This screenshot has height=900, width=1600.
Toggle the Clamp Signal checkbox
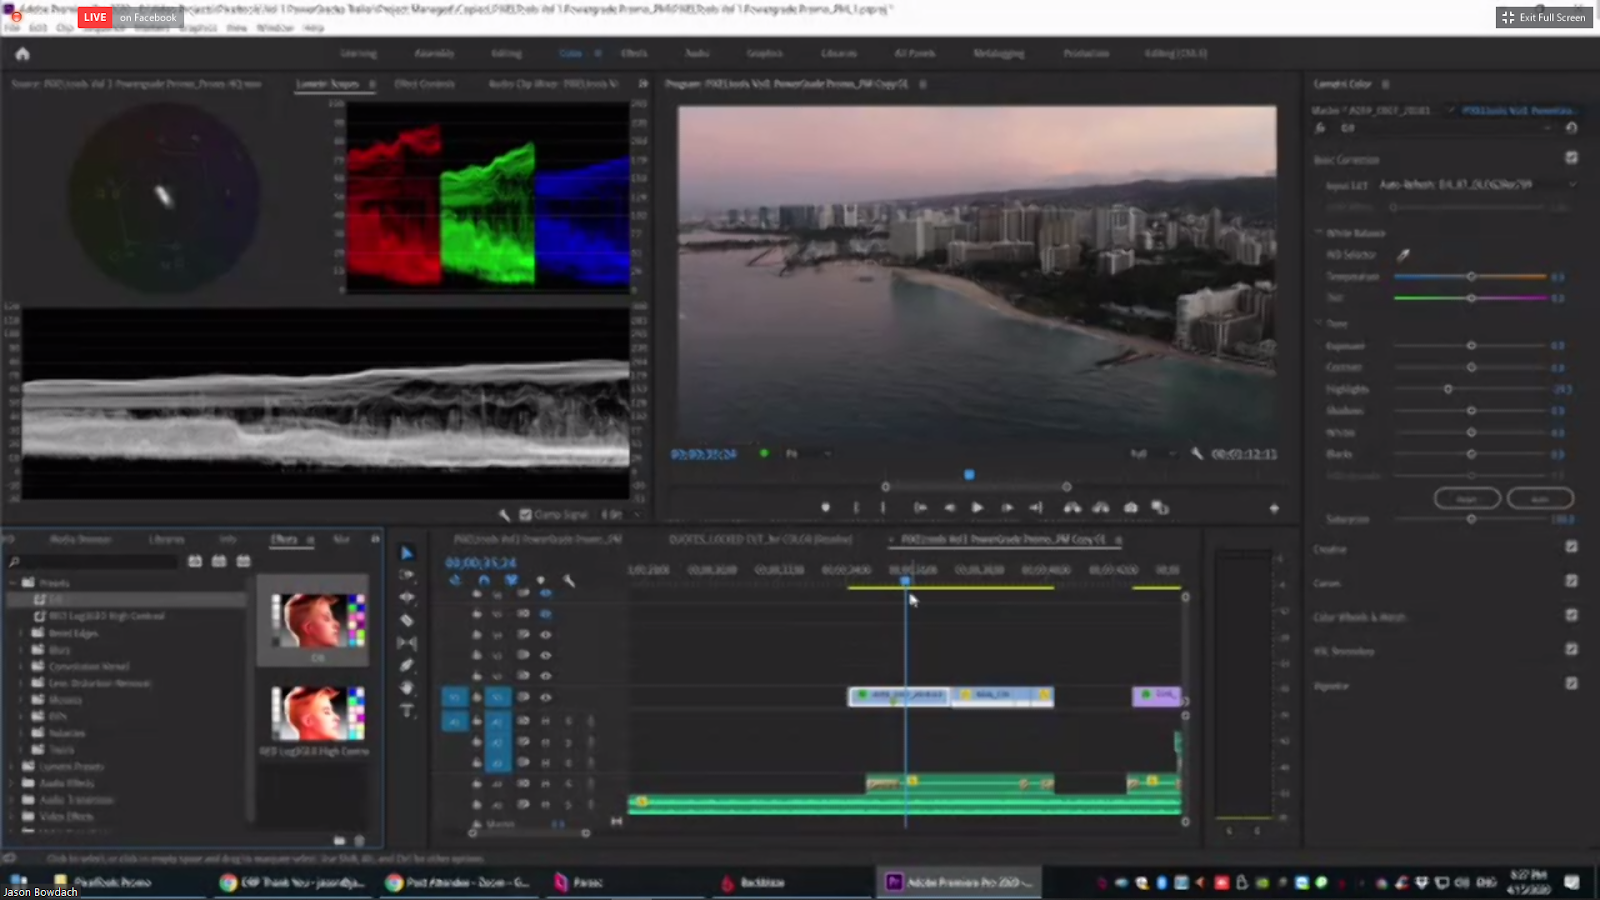point(526,515)
